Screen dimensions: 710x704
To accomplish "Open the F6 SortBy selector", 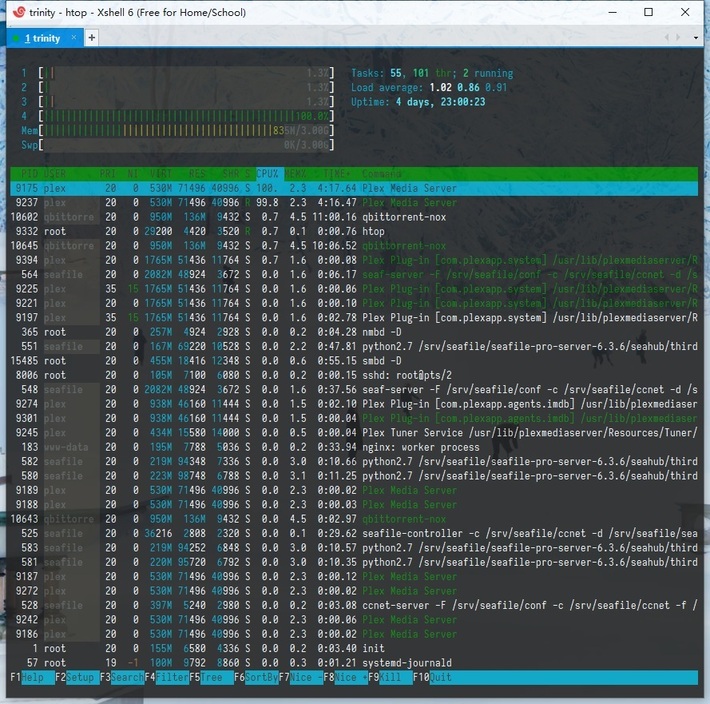I will pos(259,677).
